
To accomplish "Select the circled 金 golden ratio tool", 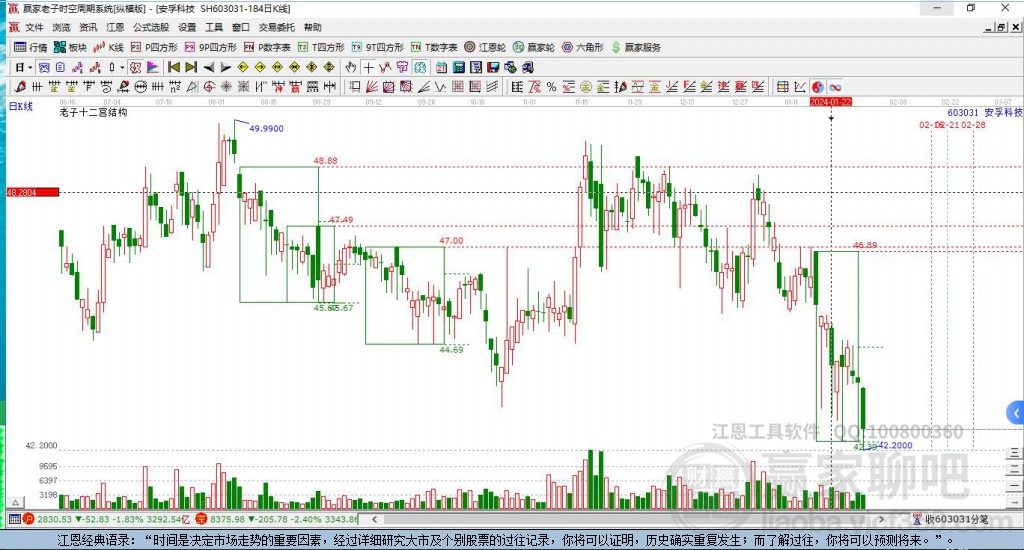I will (586, 86).
